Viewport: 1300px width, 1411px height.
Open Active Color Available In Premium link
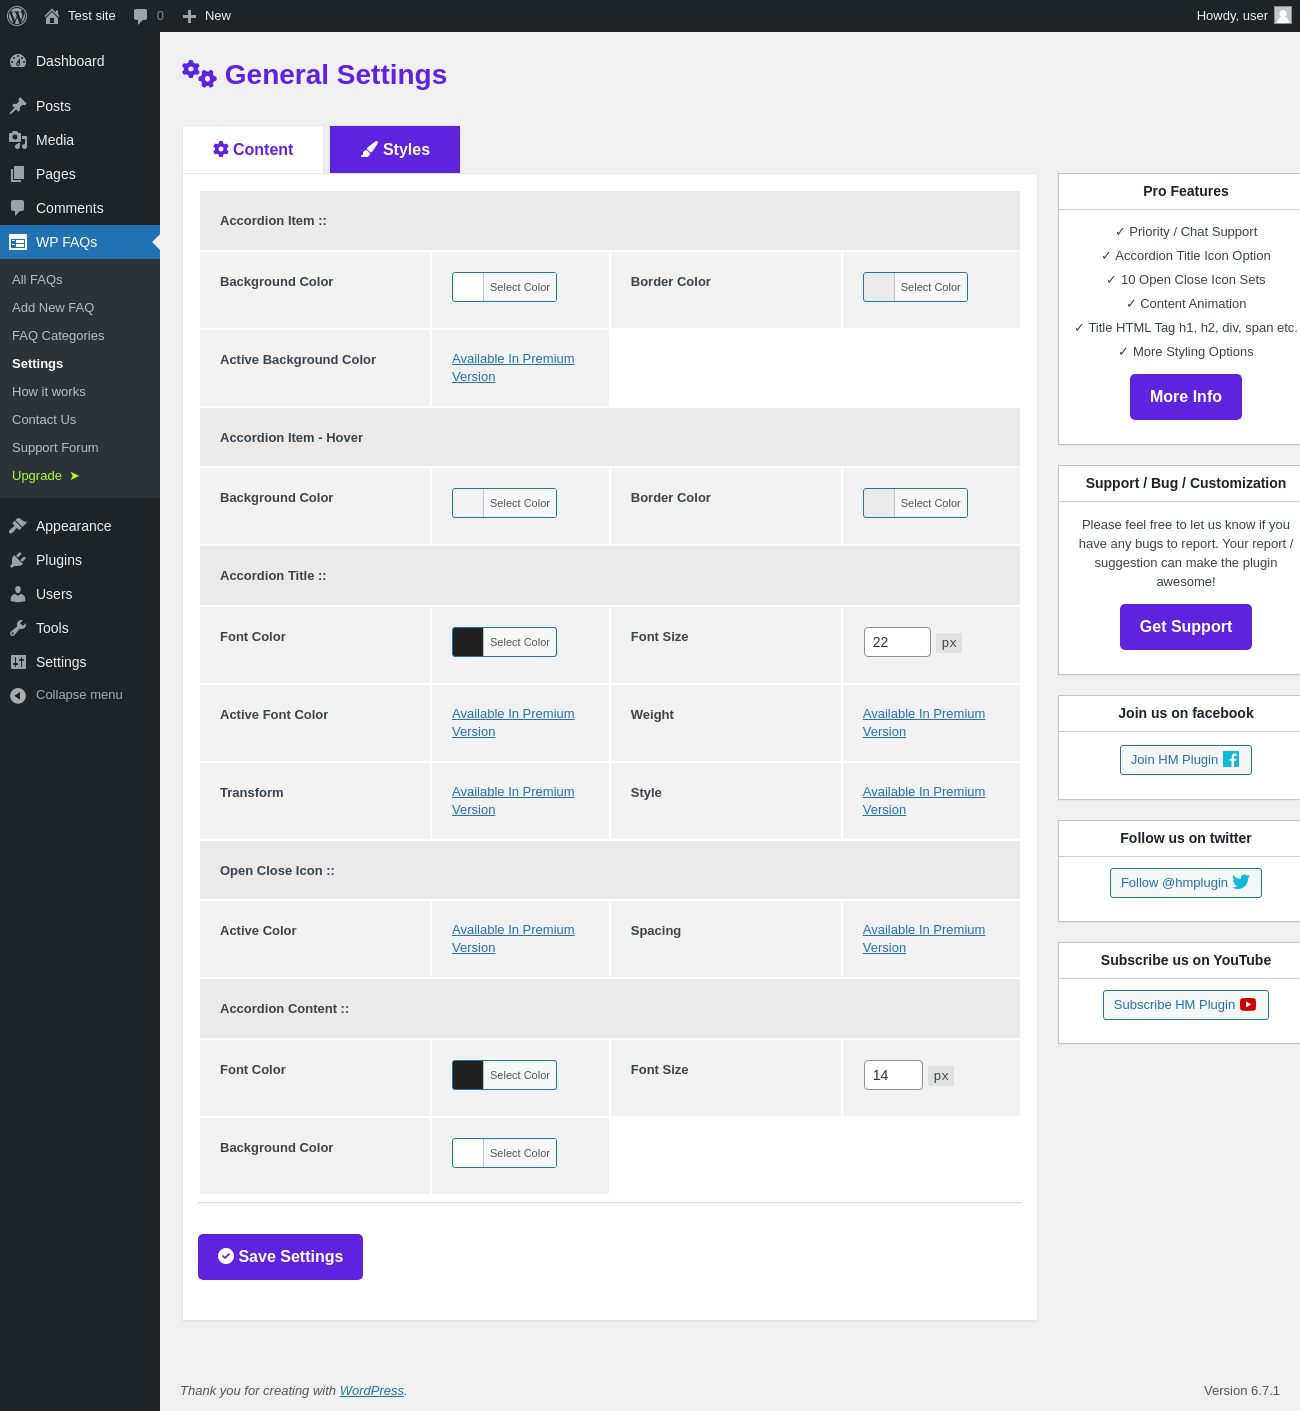513,939
